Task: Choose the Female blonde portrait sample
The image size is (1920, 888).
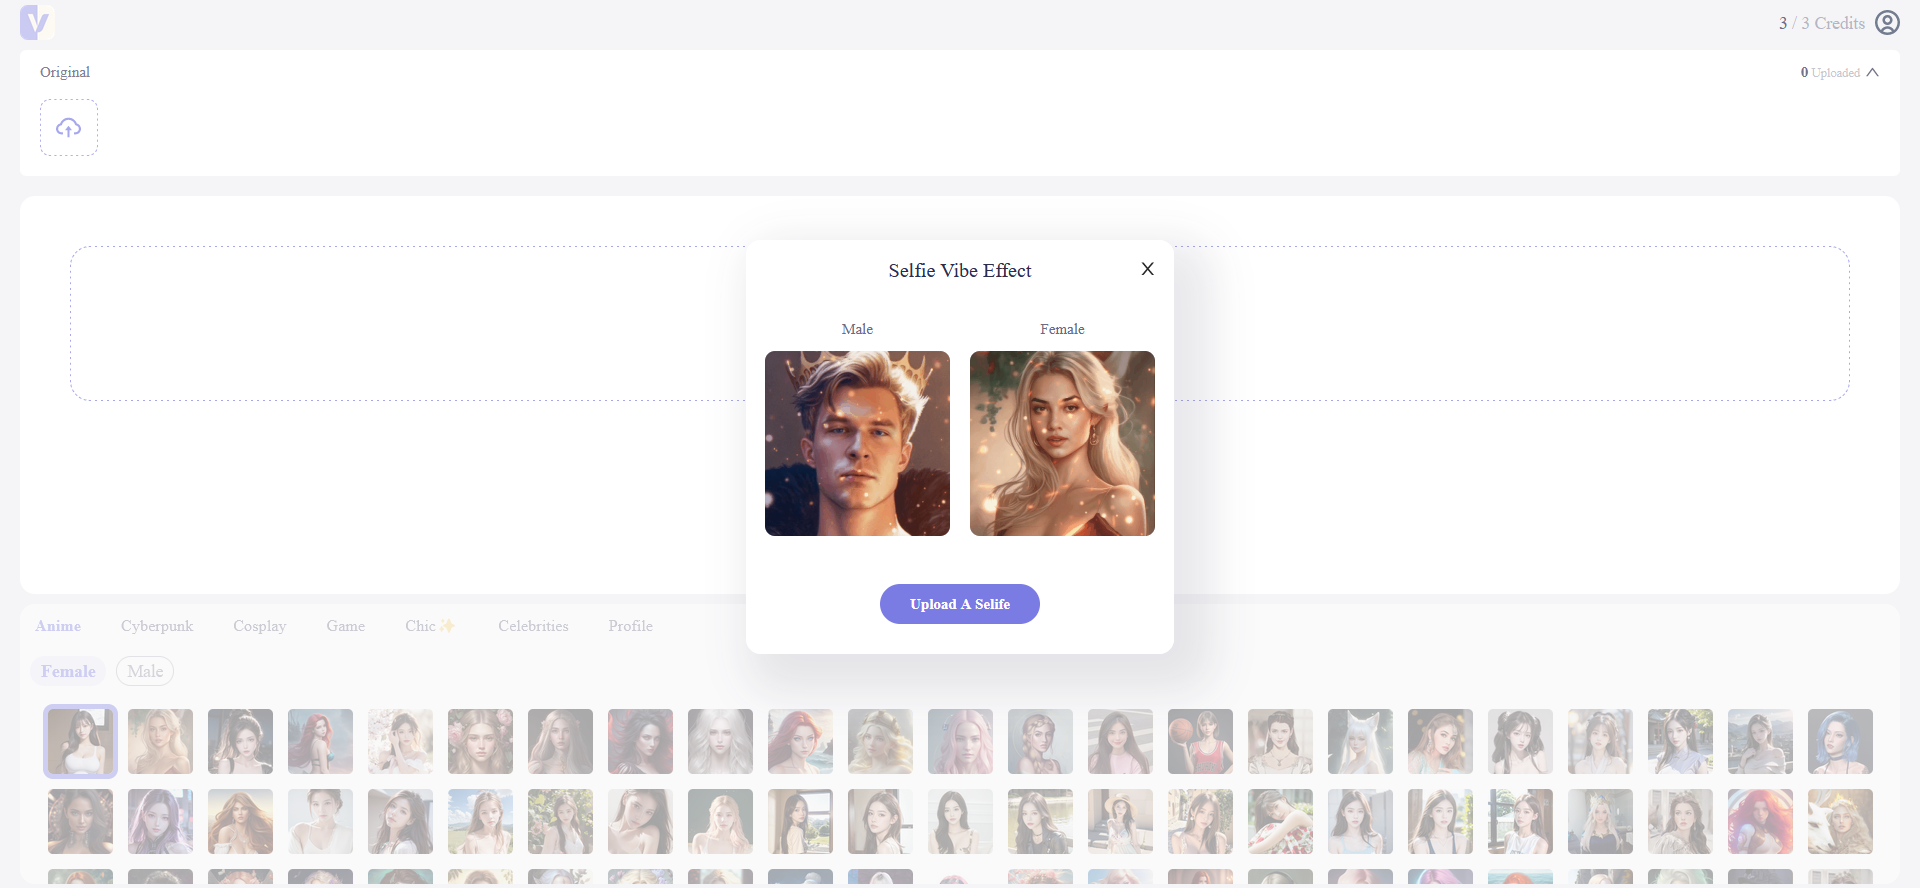Action: pos(1062,443)
